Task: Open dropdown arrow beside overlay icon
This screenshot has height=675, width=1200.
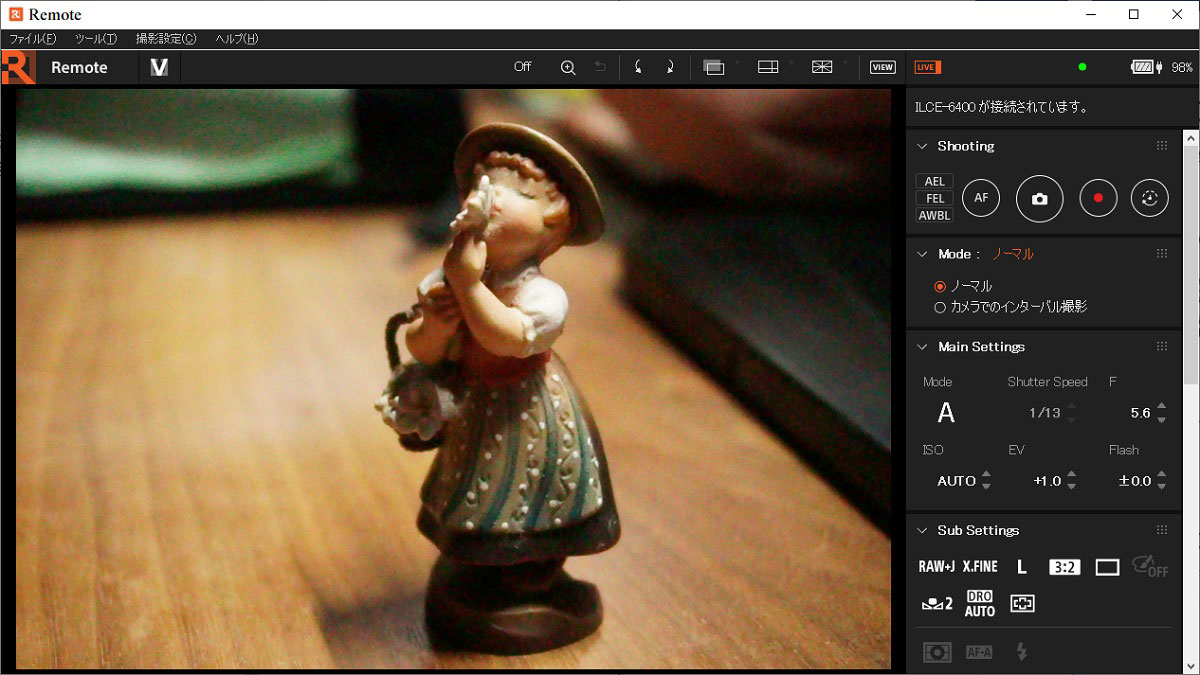Action: (737, 63)
